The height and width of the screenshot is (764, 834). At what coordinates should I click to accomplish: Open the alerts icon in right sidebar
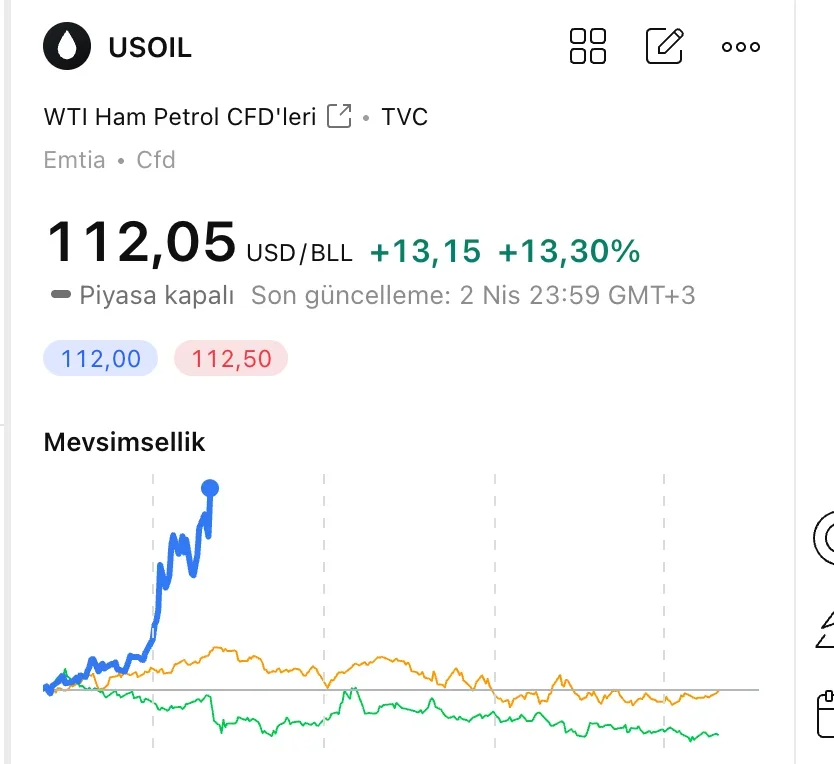point(826,628)
